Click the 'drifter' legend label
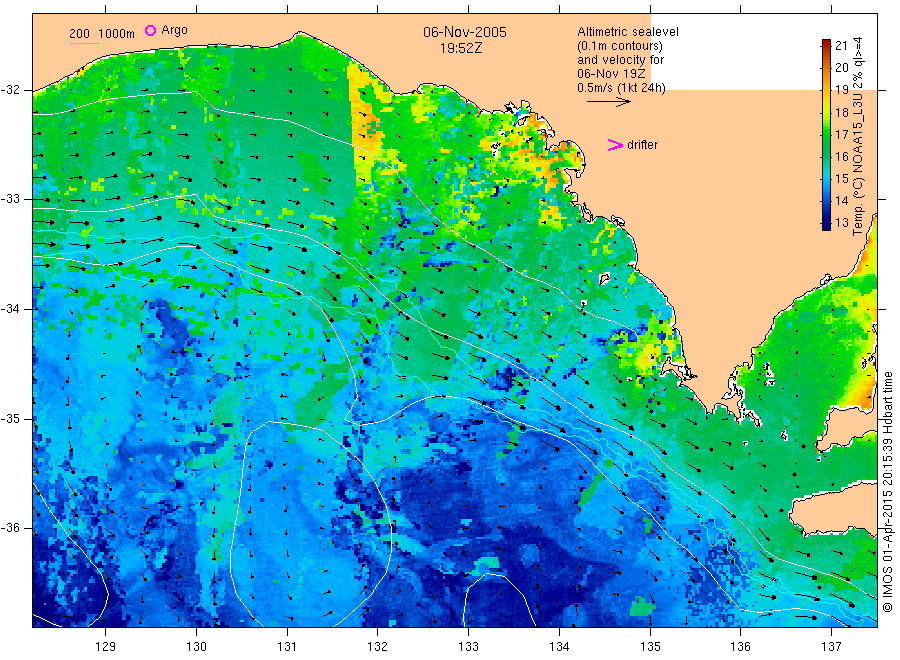 point(642,145)
